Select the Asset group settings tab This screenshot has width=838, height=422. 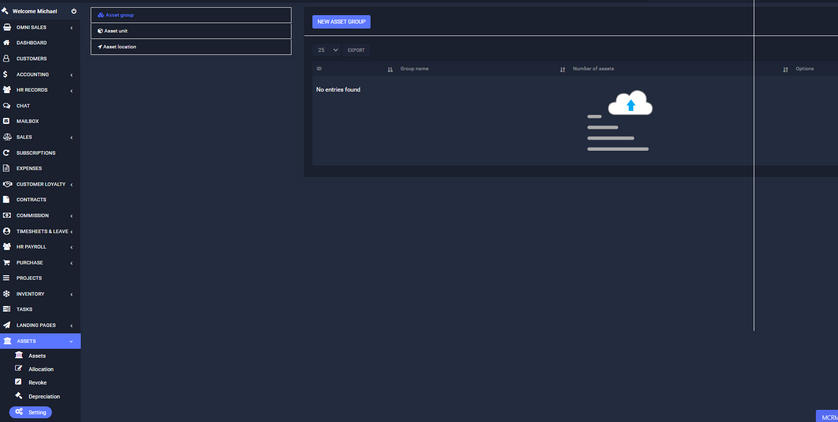(x=190, y=15)
